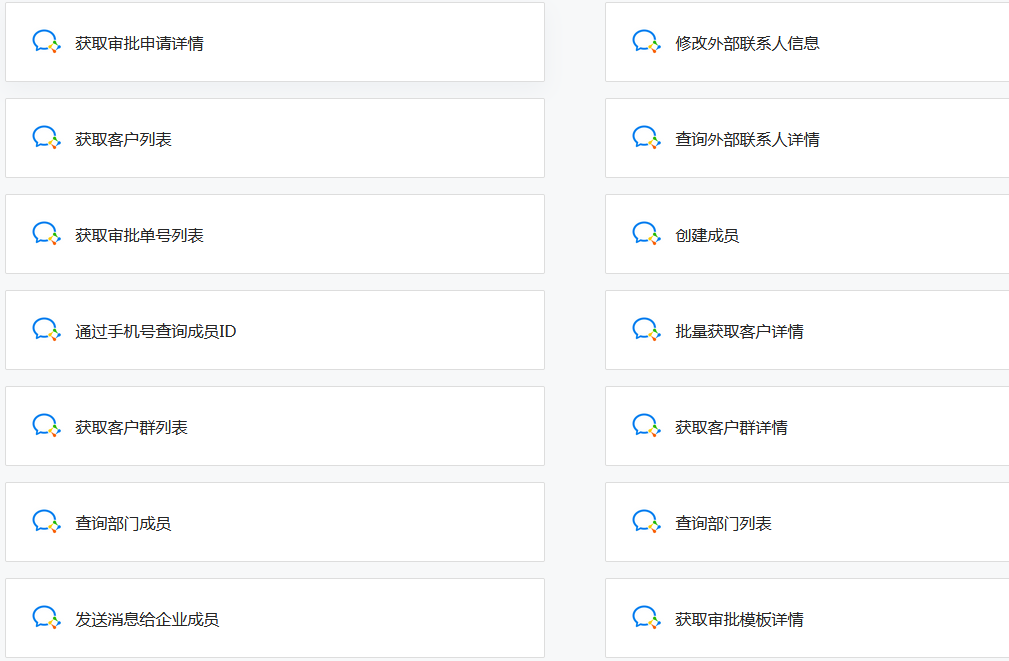Image resolution: width=1009 pixels, height=661 pixels.
Task: Pick the 通过手机号查询成员ID action label
Action: [156, 331]
